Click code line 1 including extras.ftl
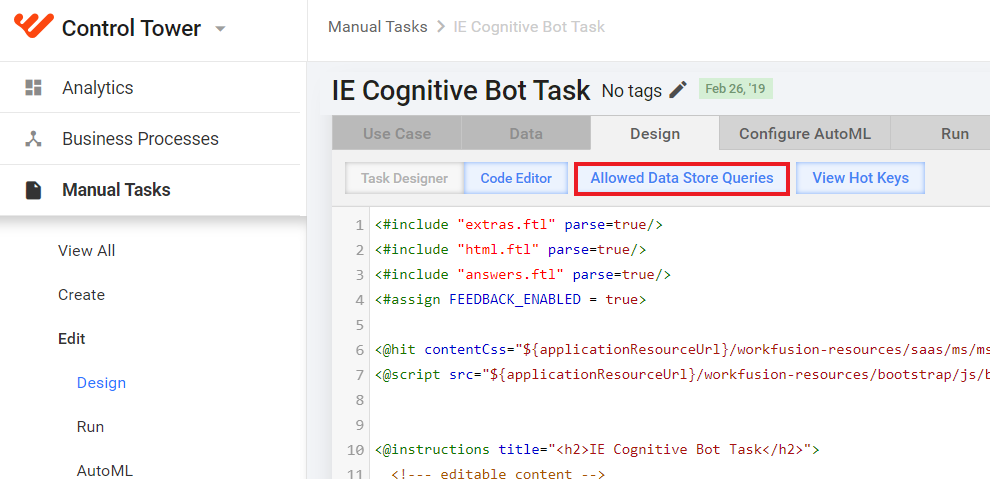The image size is (990, 479). pos(518,225)
